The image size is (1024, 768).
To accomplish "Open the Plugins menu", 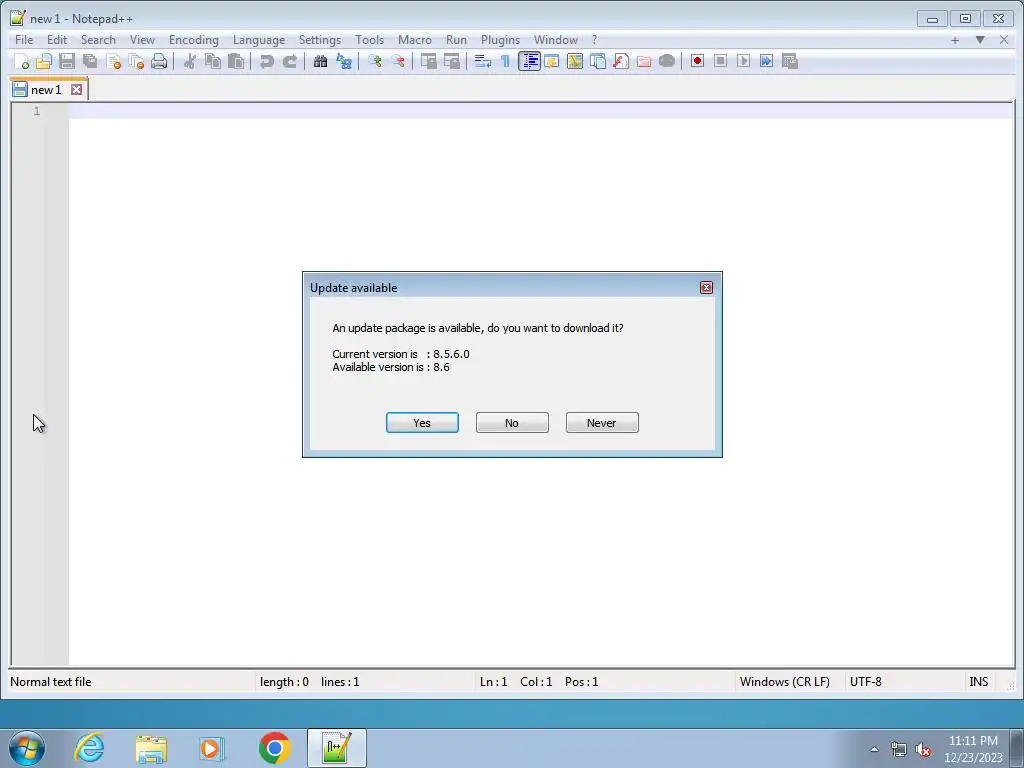I will (x=500, y=40).
